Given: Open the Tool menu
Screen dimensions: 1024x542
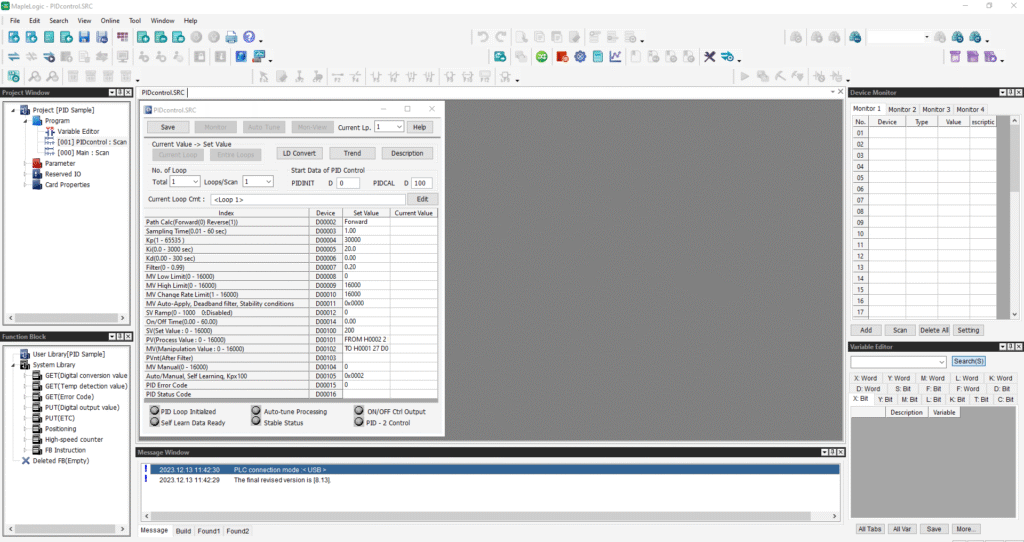Looking at the screenshot, I should pyautogui.click(x=135, y=21).
